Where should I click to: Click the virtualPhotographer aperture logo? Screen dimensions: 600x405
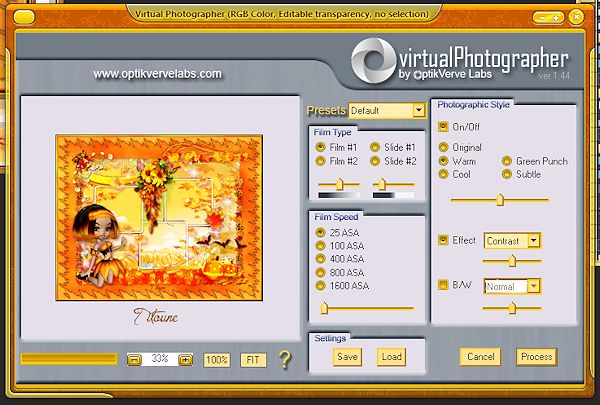click(x=373, y=60)
